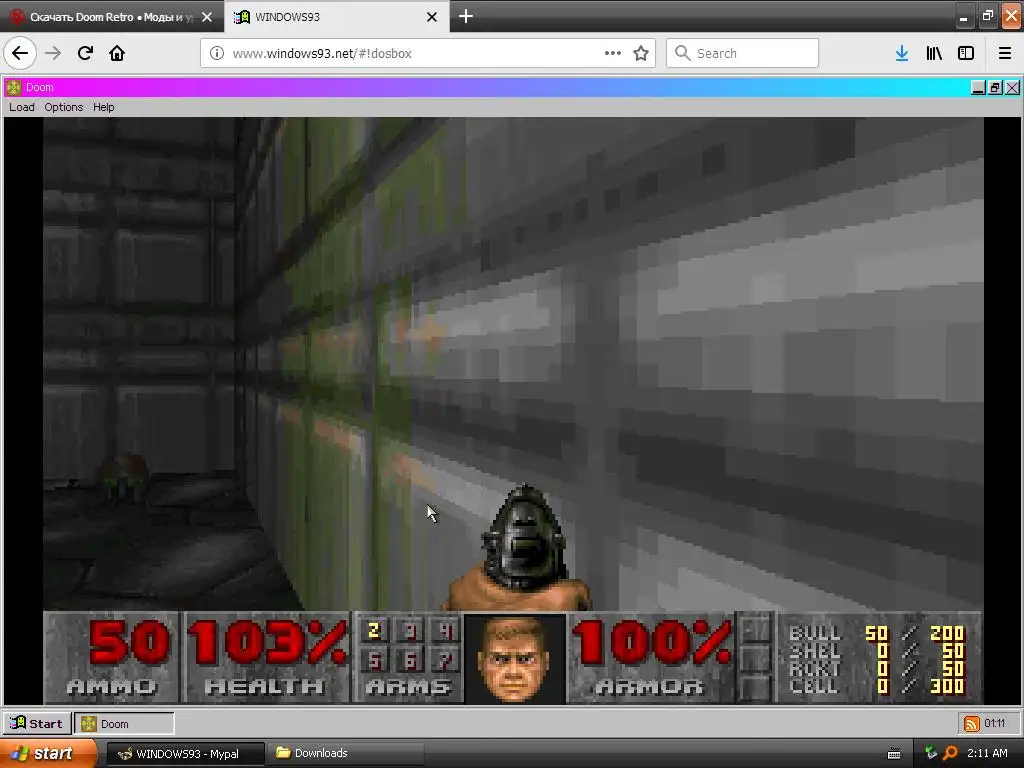
Task: Click the distant enemy down the corridor
Action: click(124, 475)
